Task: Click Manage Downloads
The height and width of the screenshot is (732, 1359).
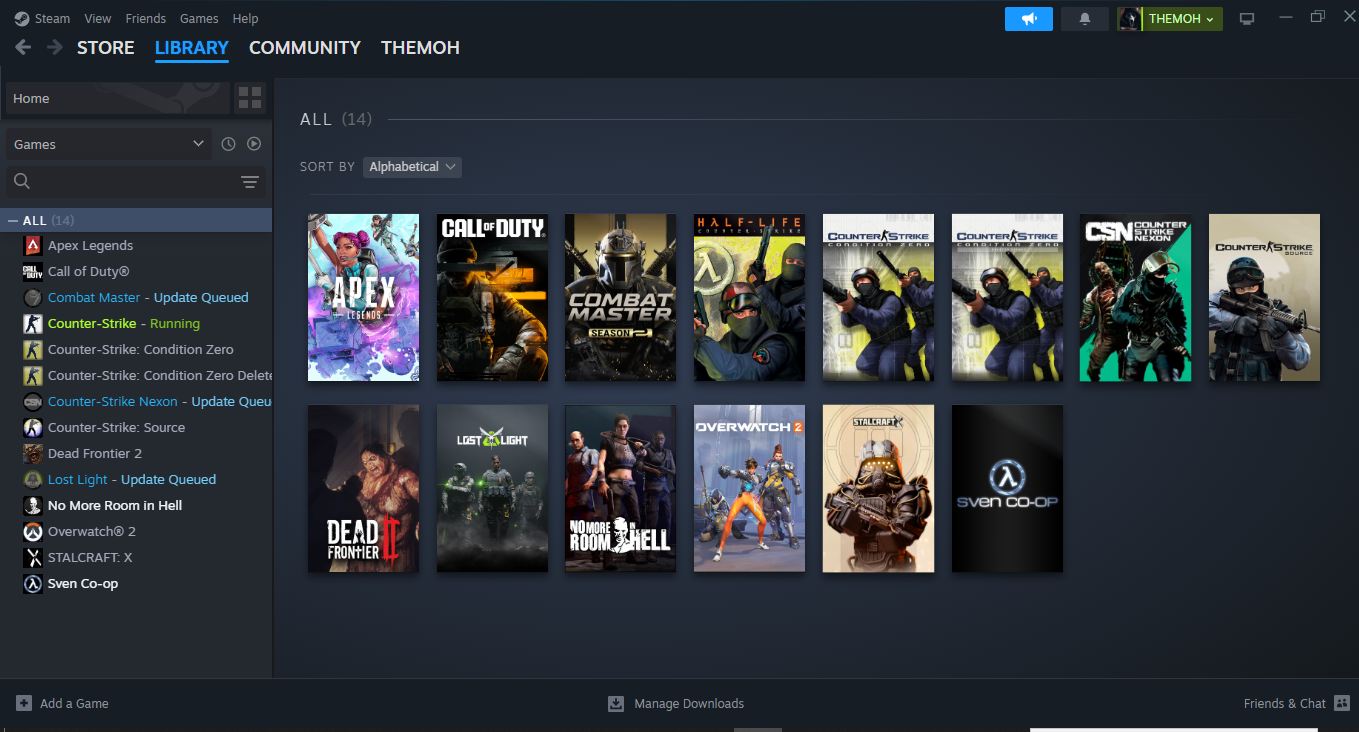Action: [688, 703]
